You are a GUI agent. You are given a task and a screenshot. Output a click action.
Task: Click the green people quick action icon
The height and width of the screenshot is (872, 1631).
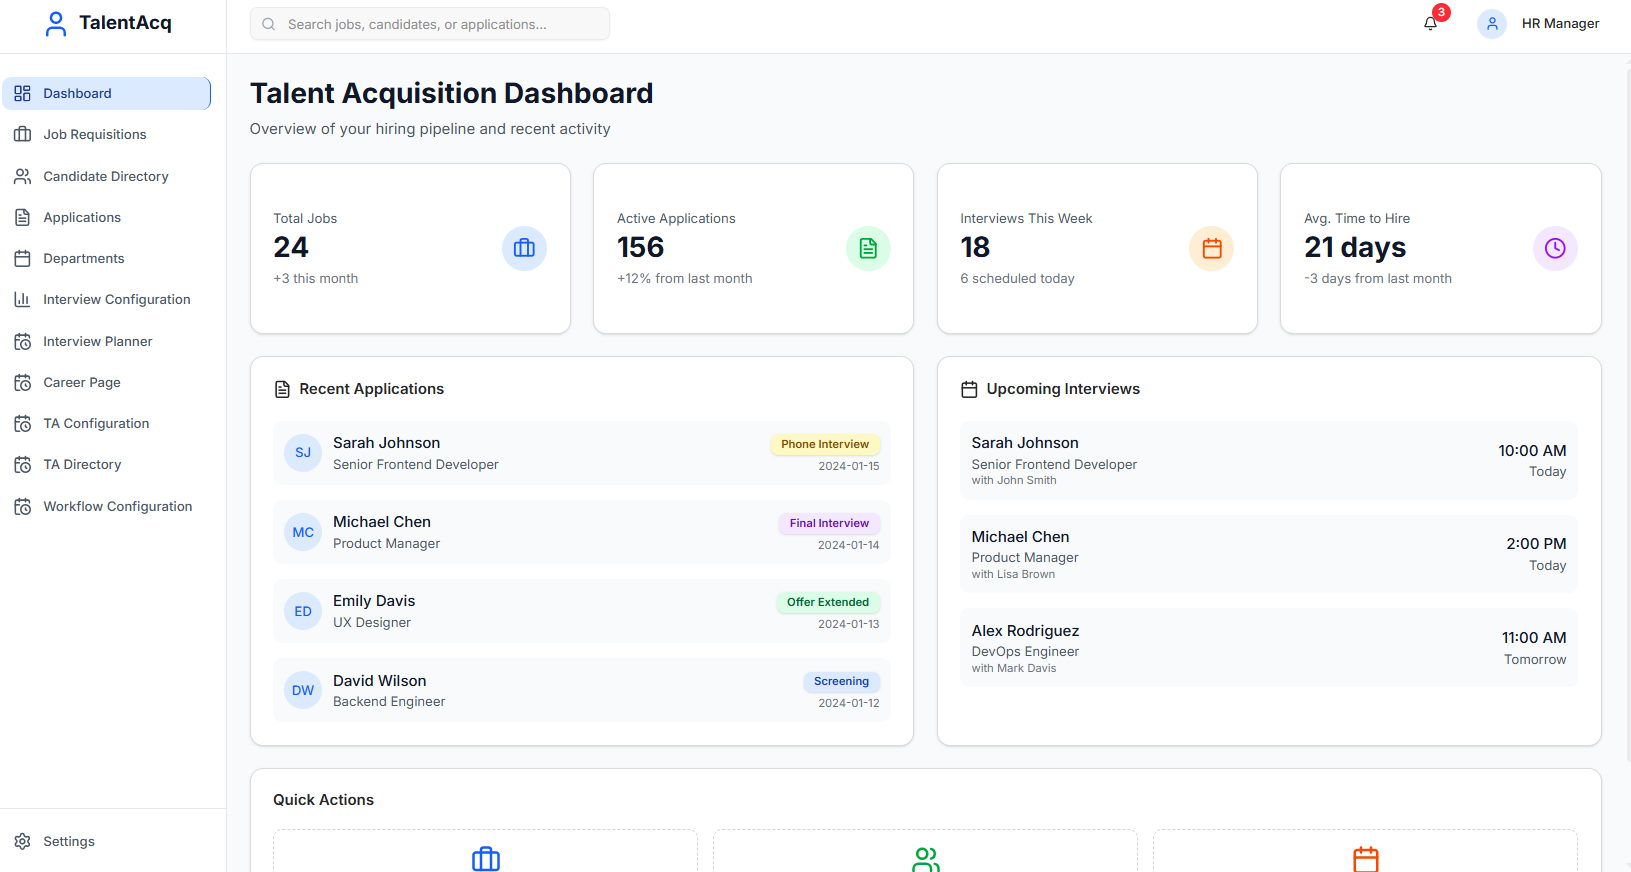pyautogui.click(x=925, y=859)
